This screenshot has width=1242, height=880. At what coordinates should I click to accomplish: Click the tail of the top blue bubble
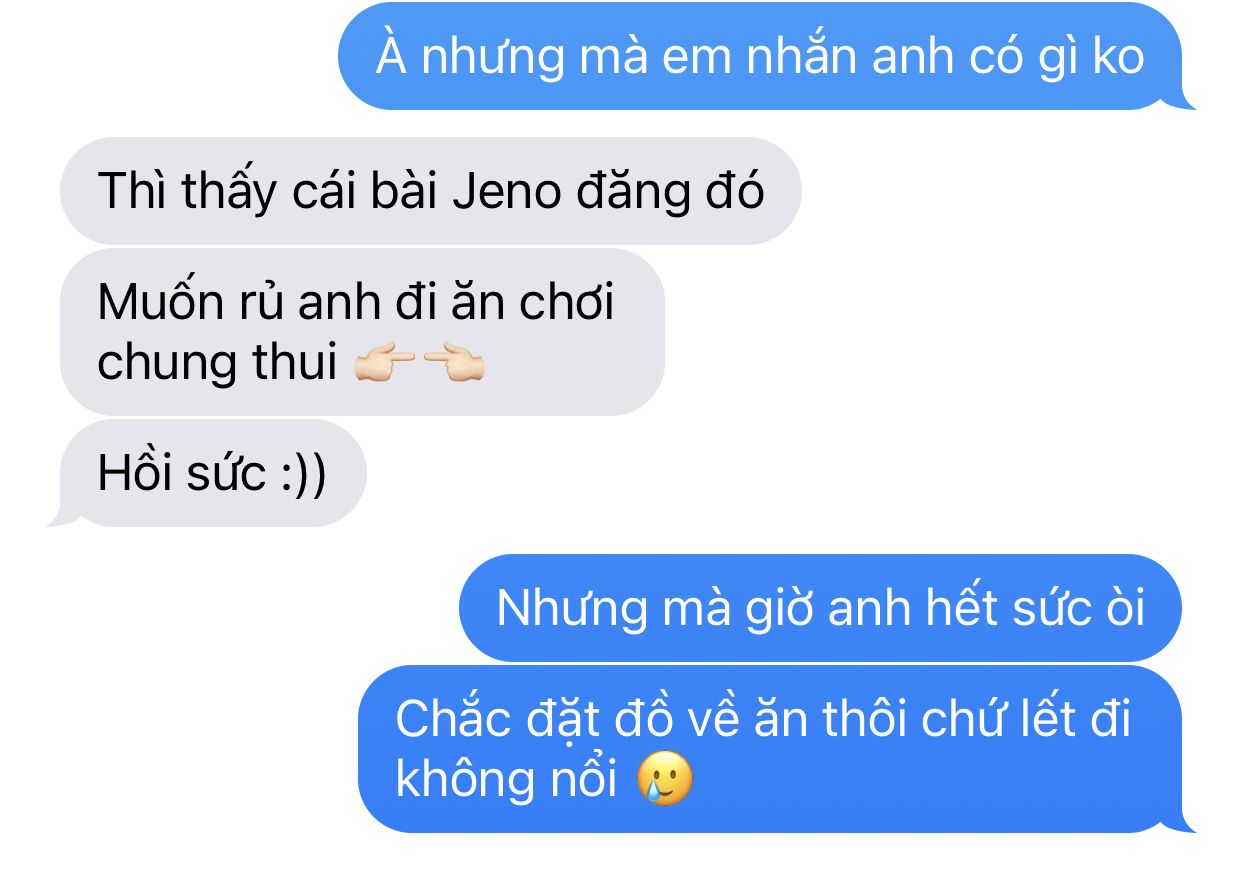[1186, 99]
